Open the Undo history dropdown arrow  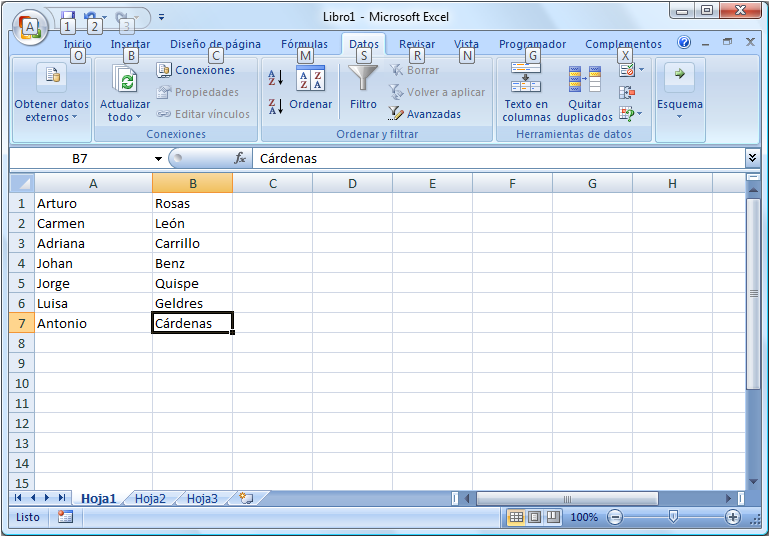tap(104, 17)
